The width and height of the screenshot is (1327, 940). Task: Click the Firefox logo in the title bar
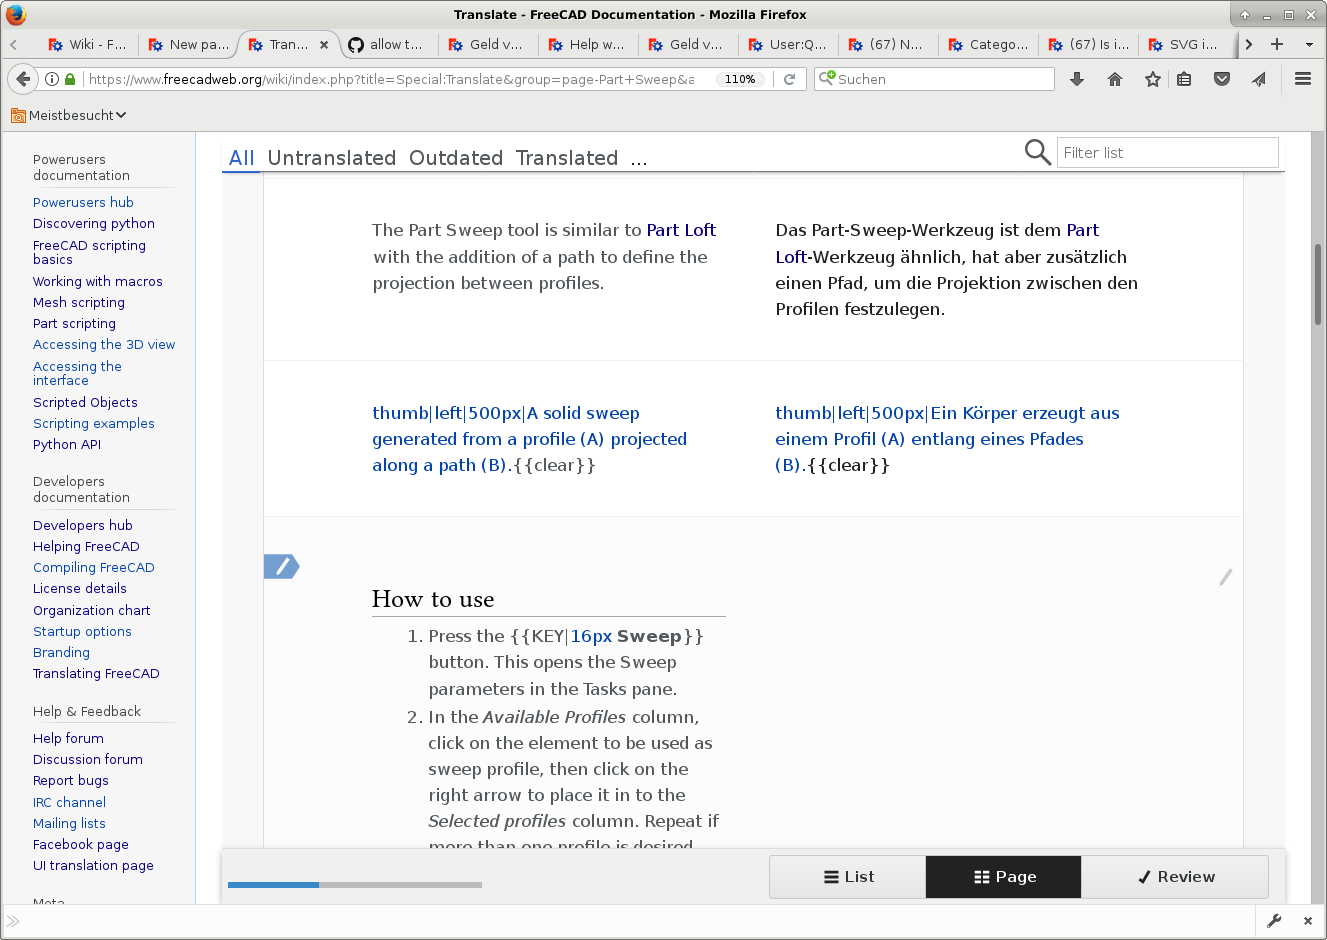pos(16,14)
